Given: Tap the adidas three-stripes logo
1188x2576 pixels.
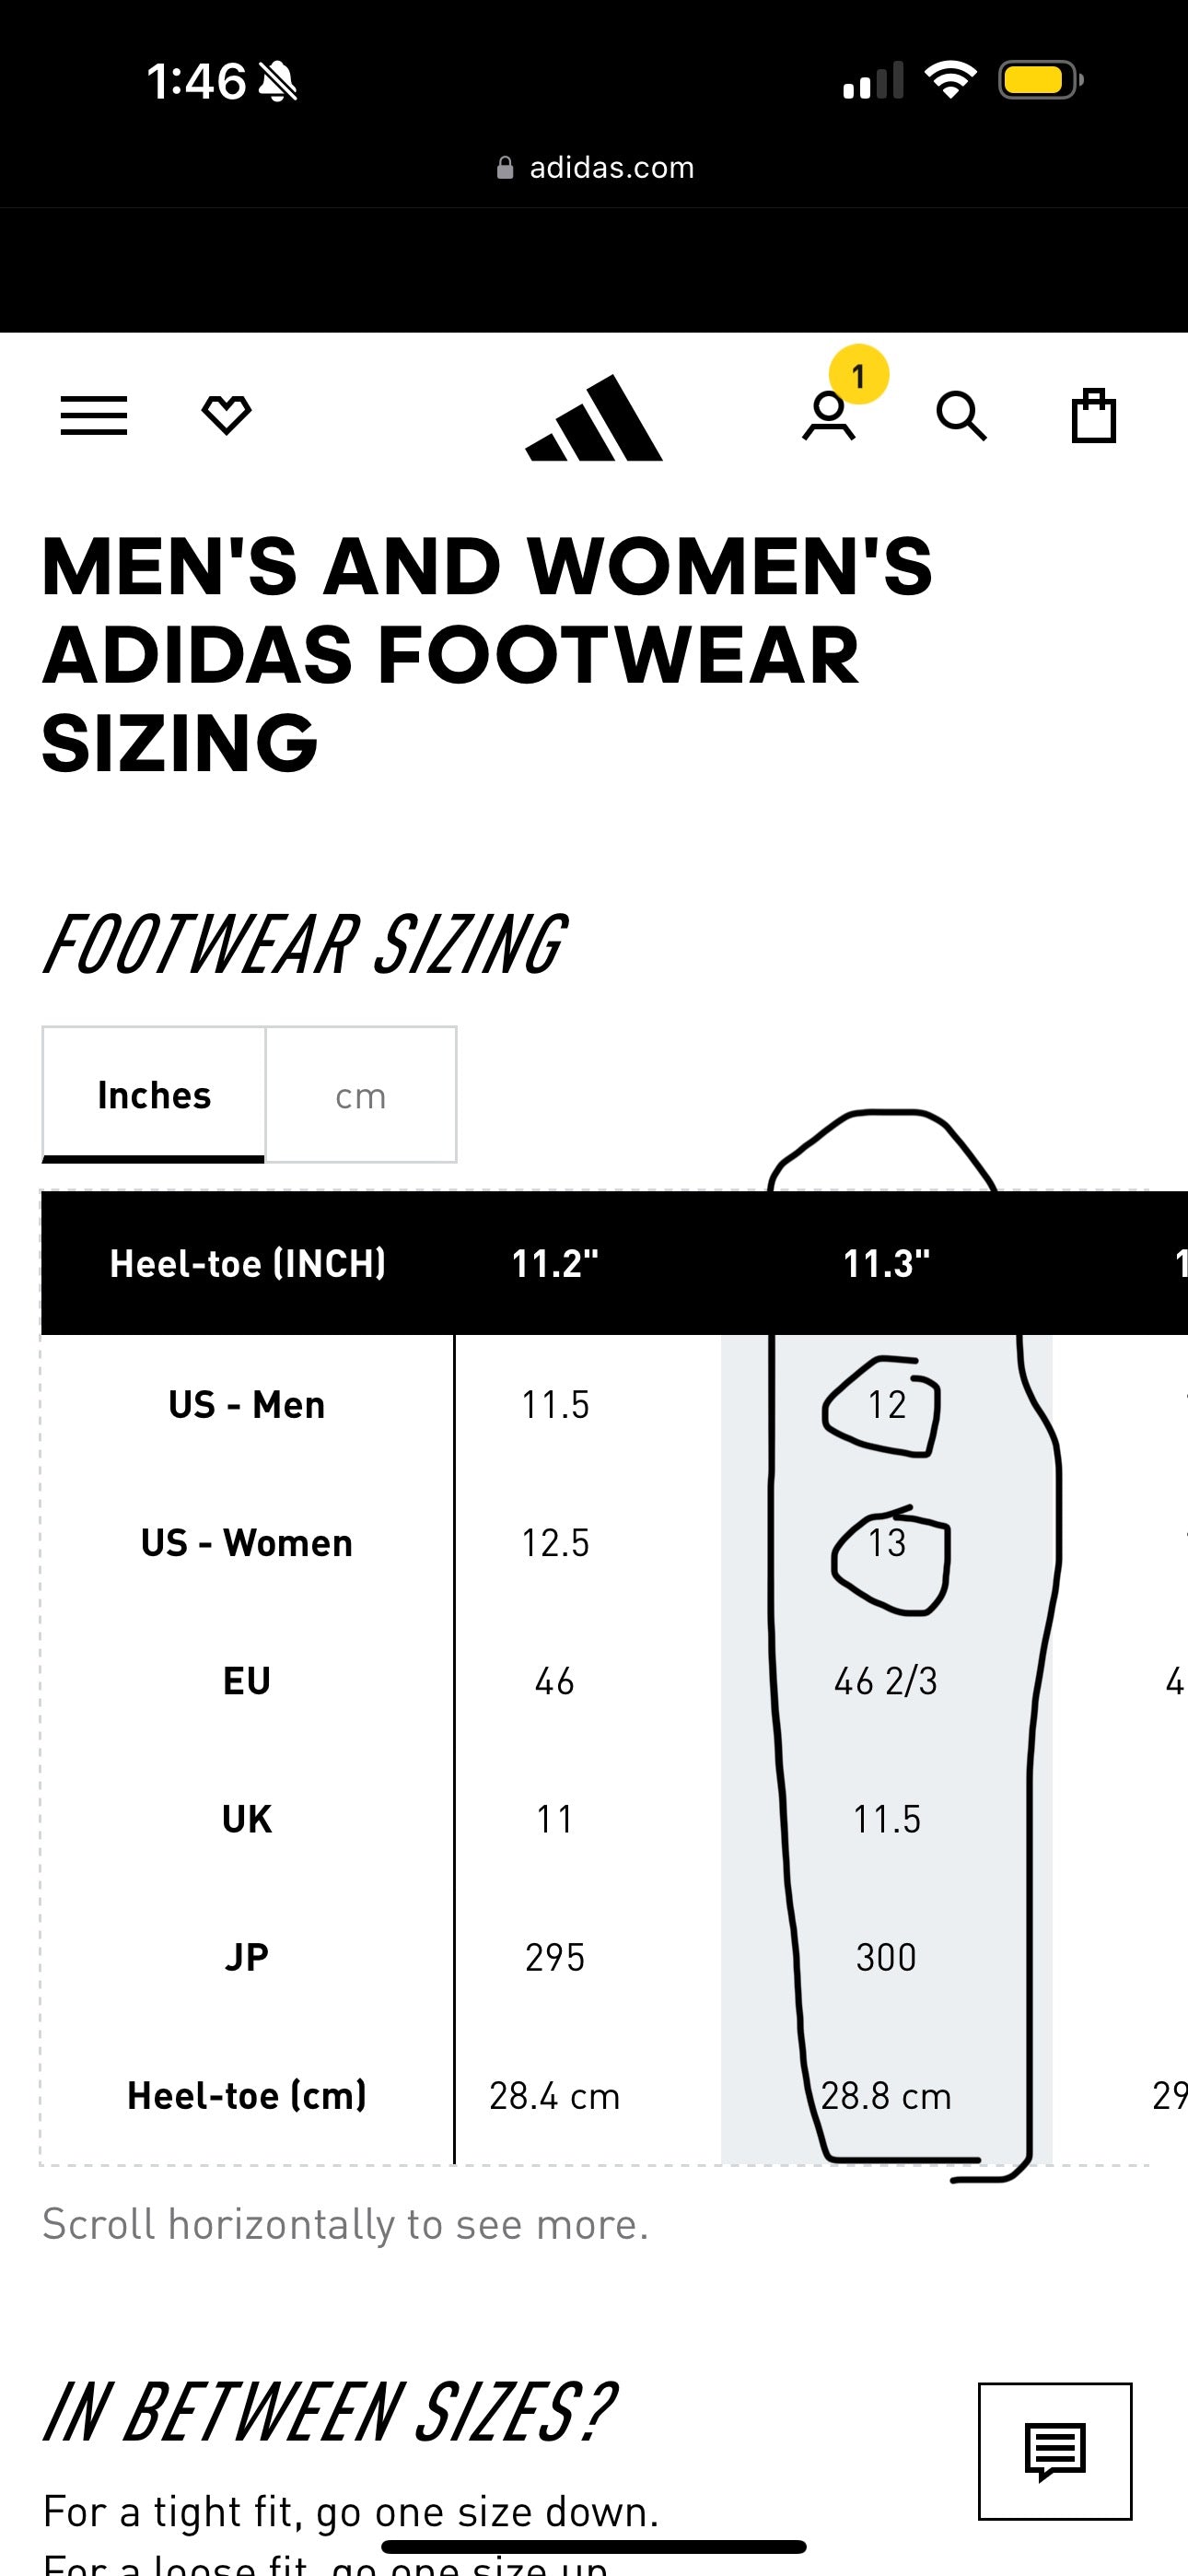Looking at the screenshot, I should tap(594, 418).
